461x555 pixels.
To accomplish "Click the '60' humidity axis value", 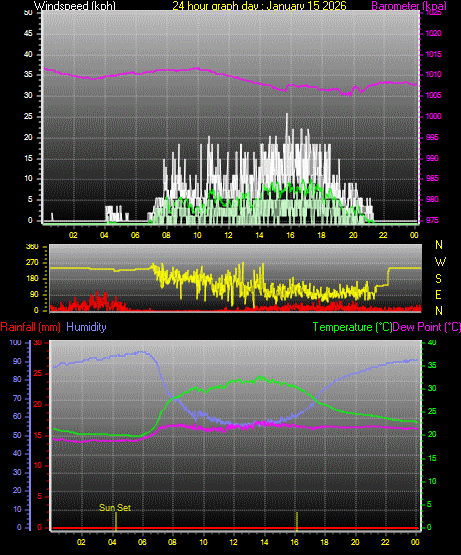I will pyautogui.click(x=17, y=416).
